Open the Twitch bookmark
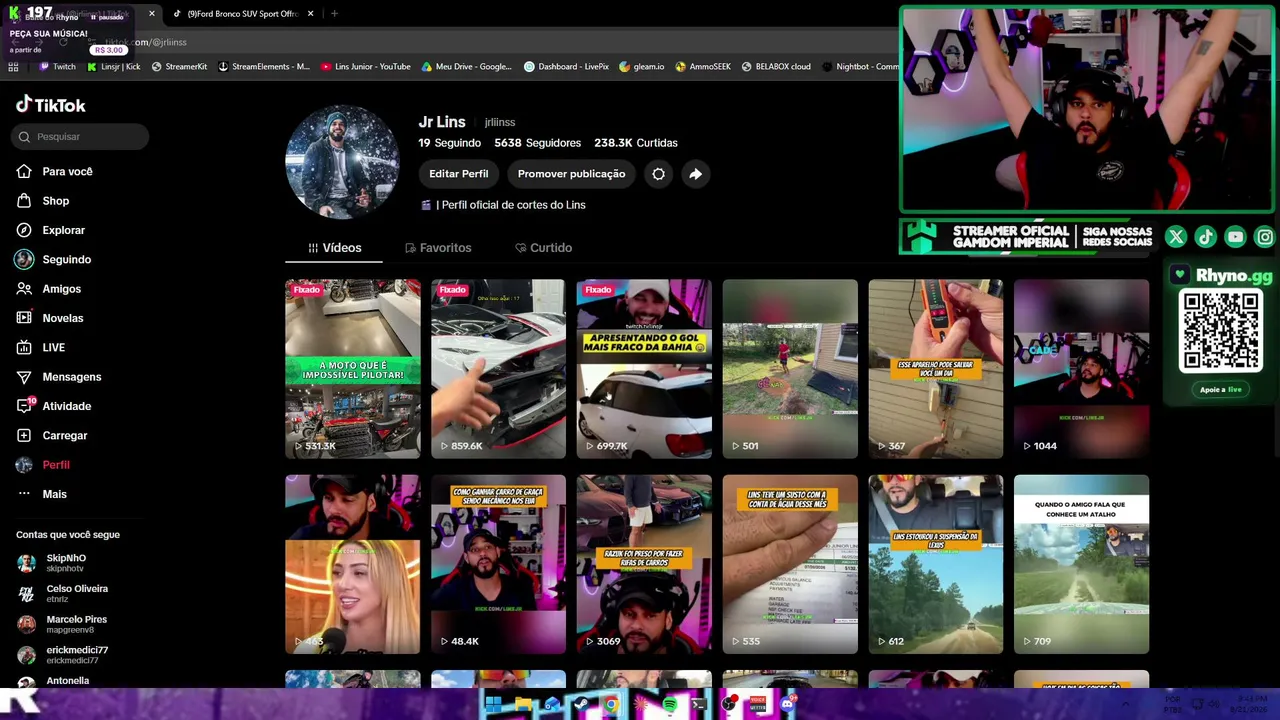 point(57,67)
